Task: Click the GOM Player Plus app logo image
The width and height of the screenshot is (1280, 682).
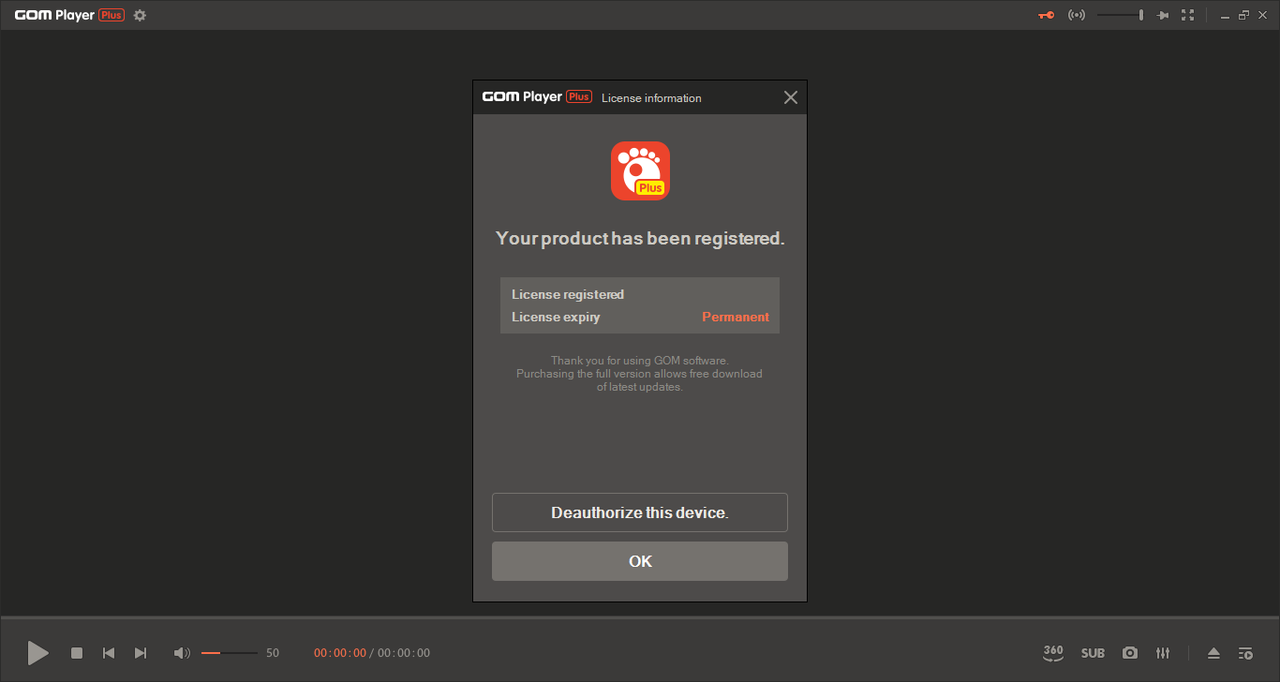Action: click(640, 171)
